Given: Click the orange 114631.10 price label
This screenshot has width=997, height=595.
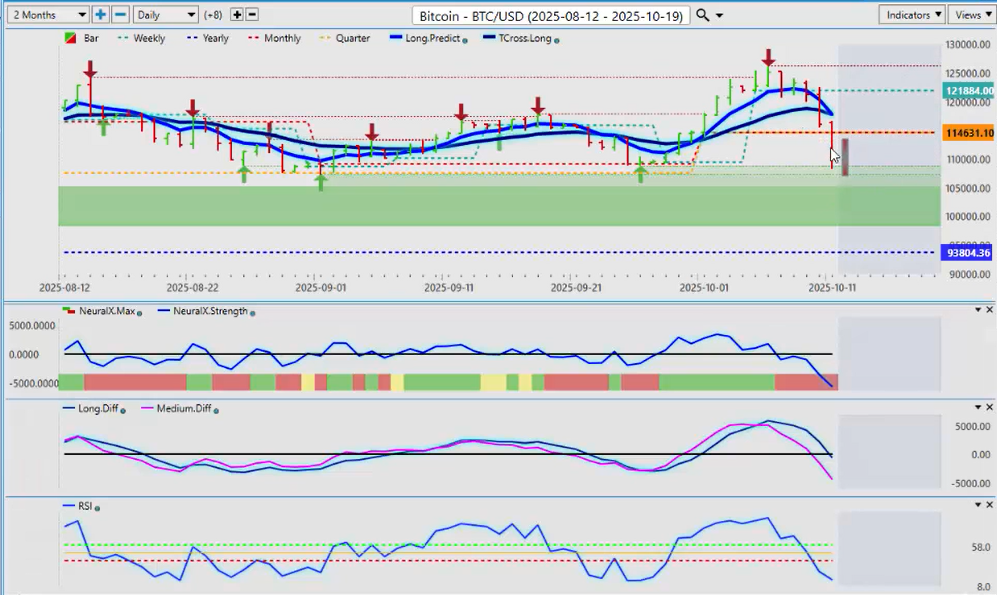Looking at the screenshot, I should pos(968,133).
